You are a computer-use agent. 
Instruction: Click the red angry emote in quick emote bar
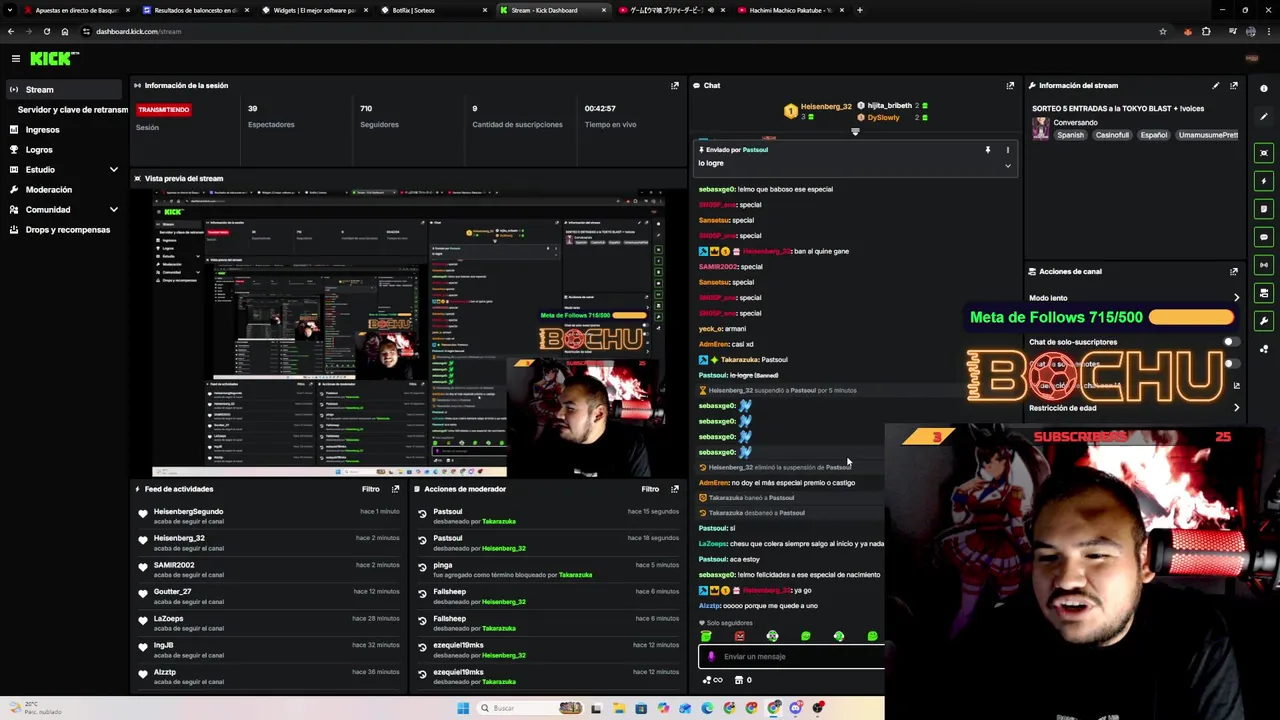pos(739,636)
